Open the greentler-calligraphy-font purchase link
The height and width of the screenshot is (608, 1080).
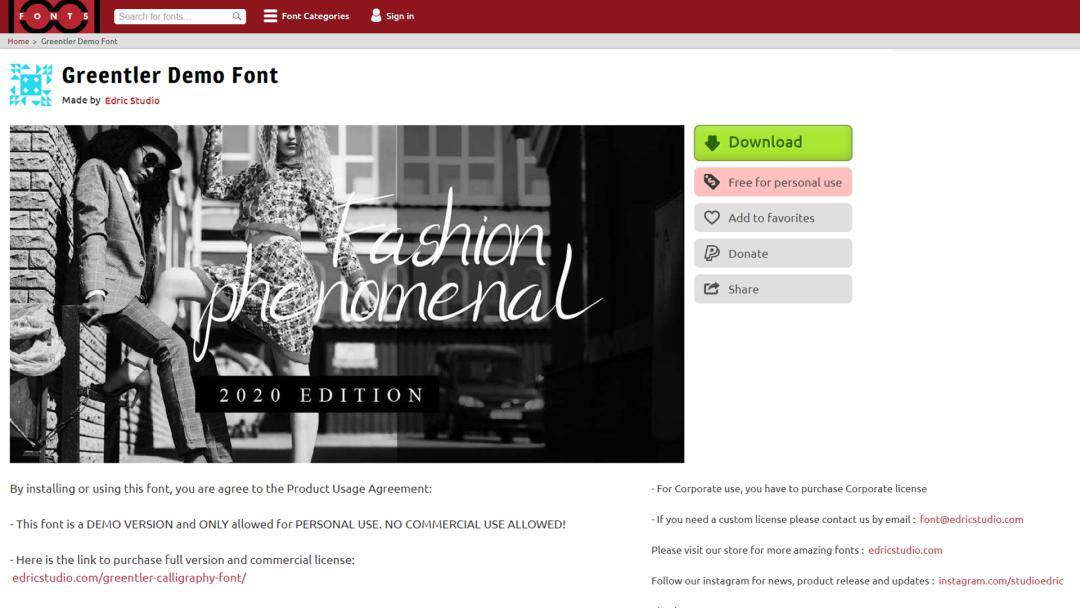129,578
